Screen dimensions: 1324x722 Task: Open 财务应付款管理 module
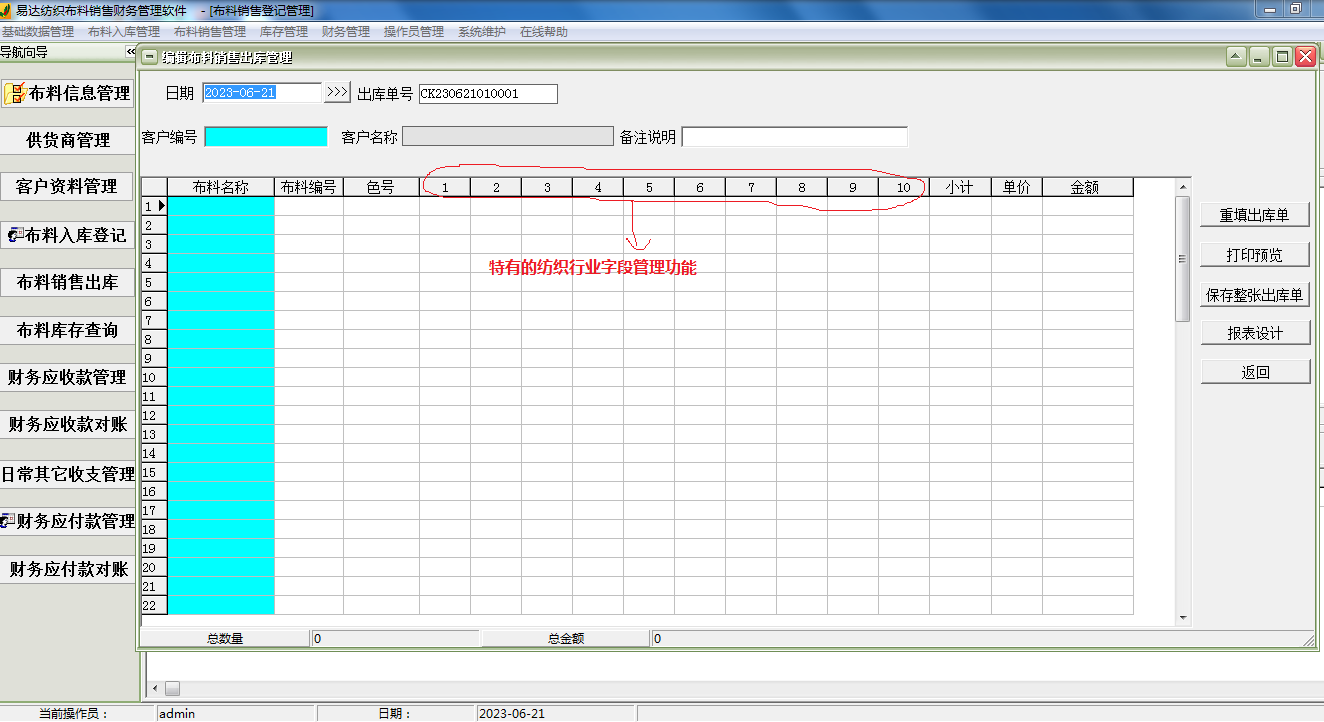click(67, 519)
